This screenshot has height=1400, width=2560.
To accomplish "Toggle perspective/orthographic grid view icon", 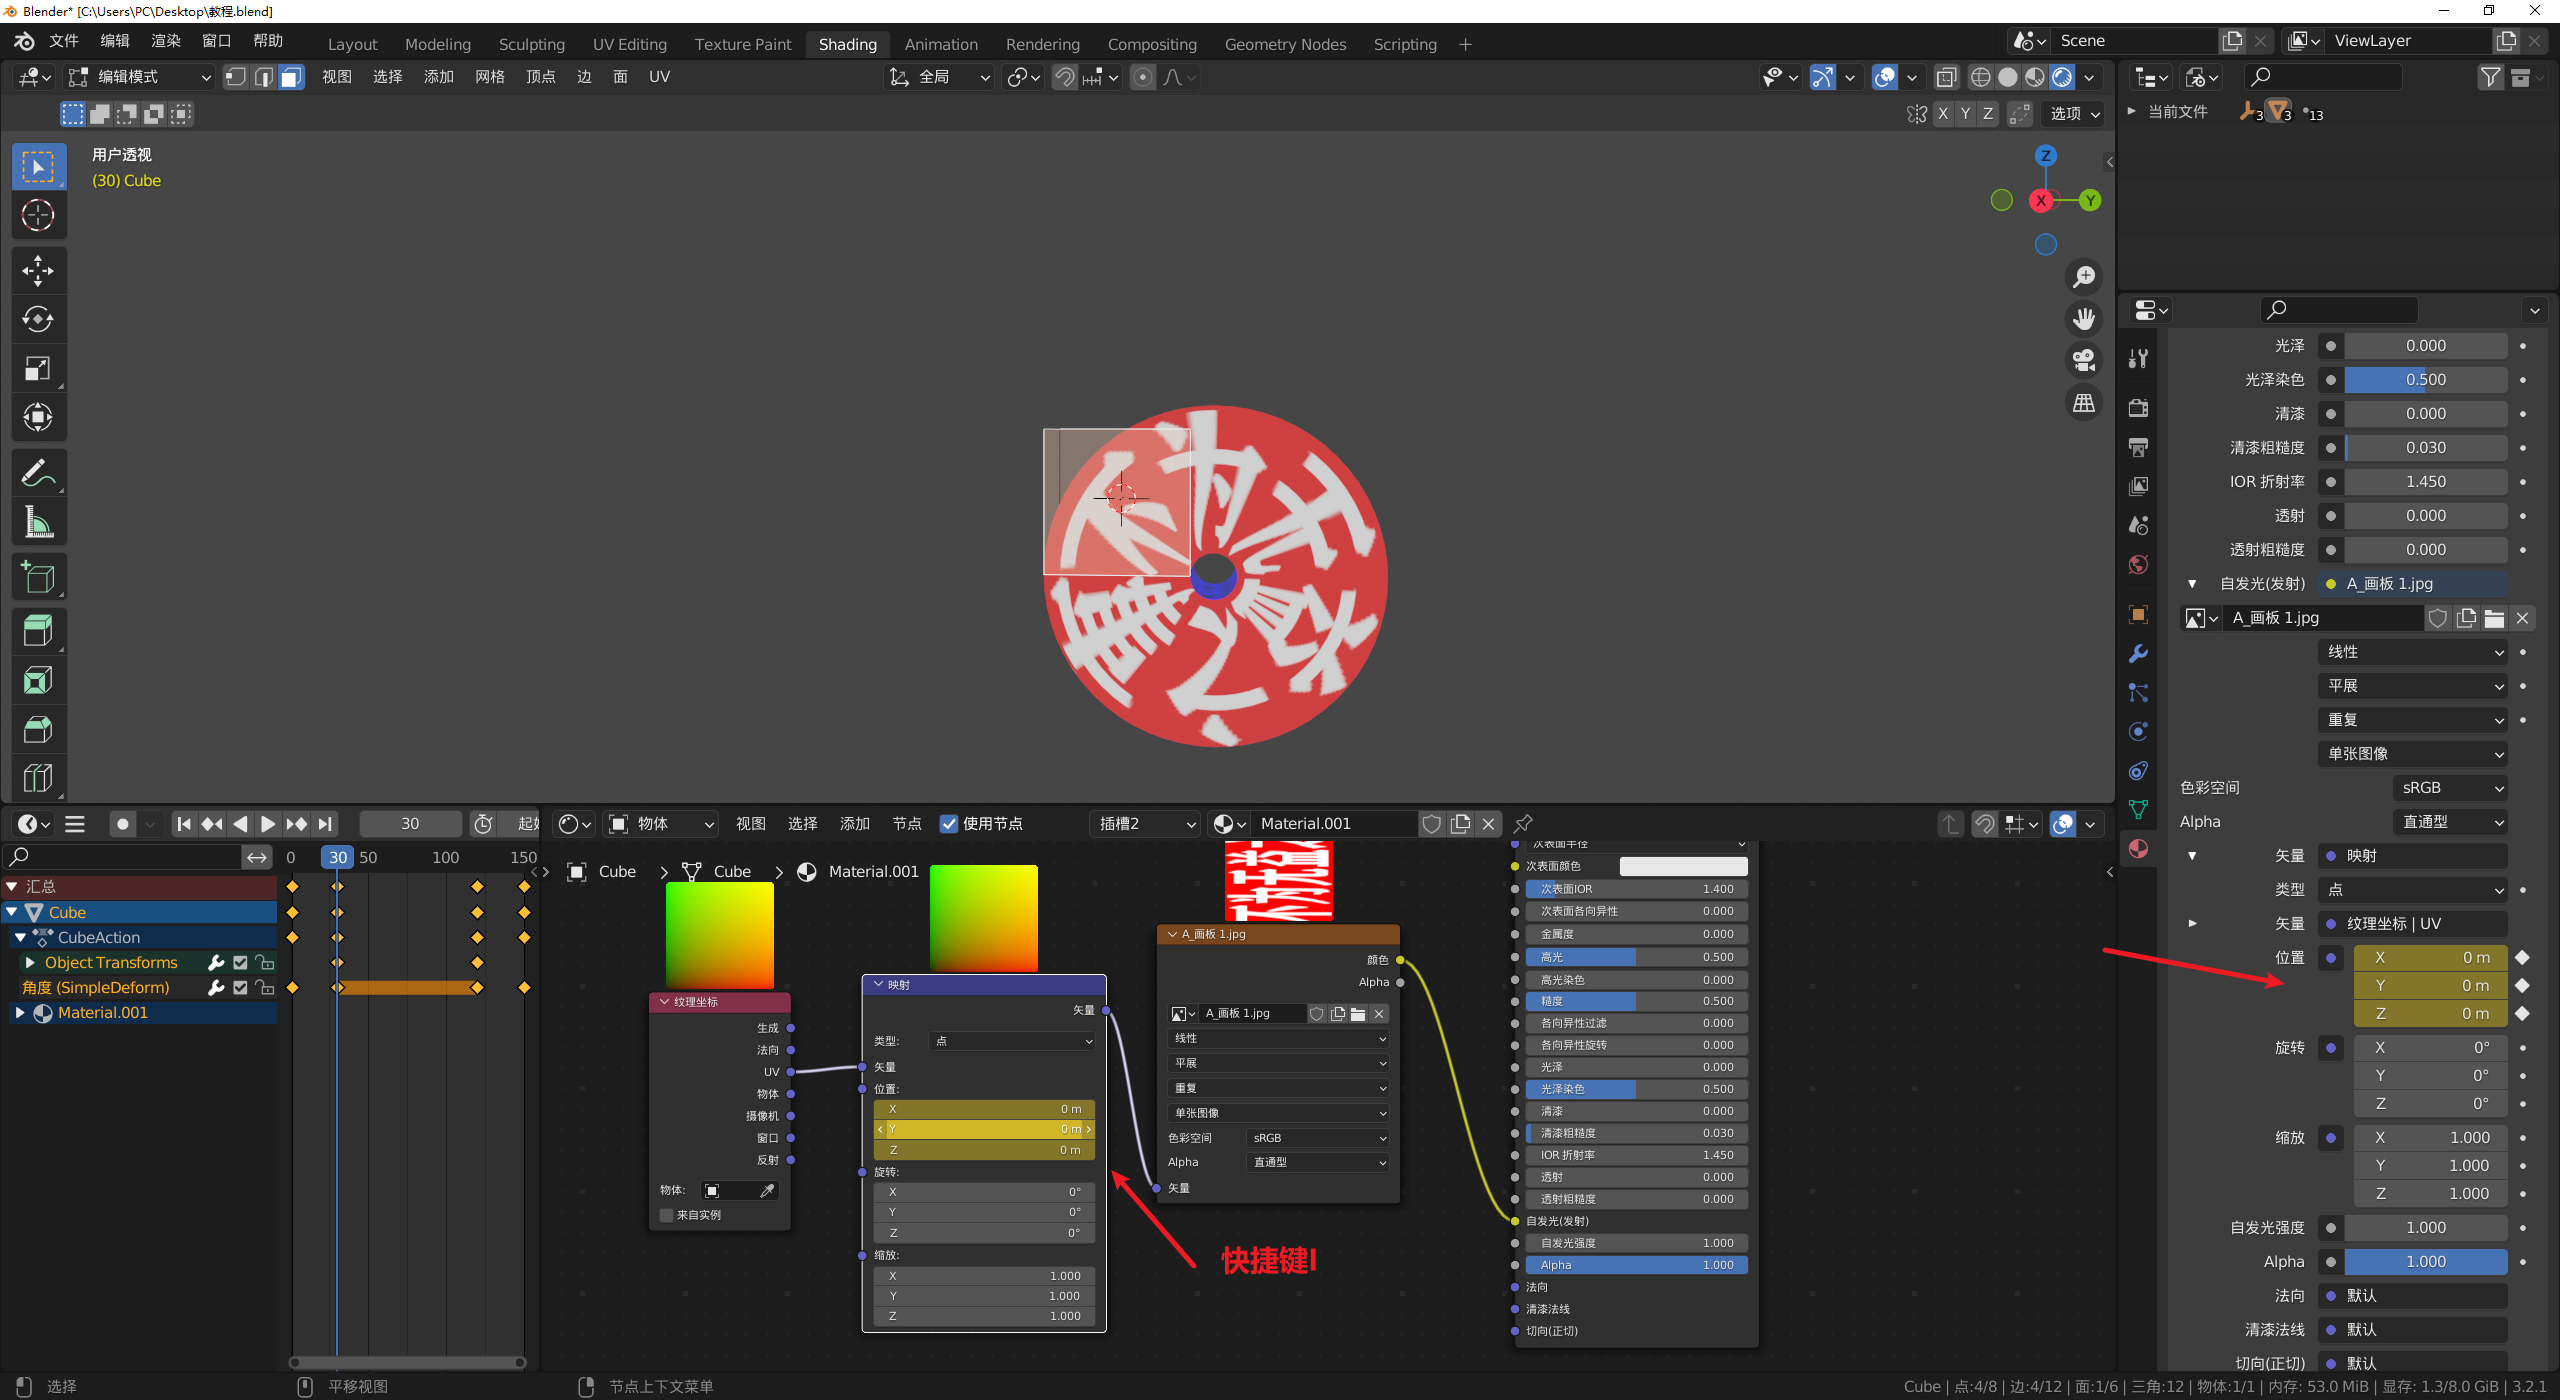I will (2084, 403).
